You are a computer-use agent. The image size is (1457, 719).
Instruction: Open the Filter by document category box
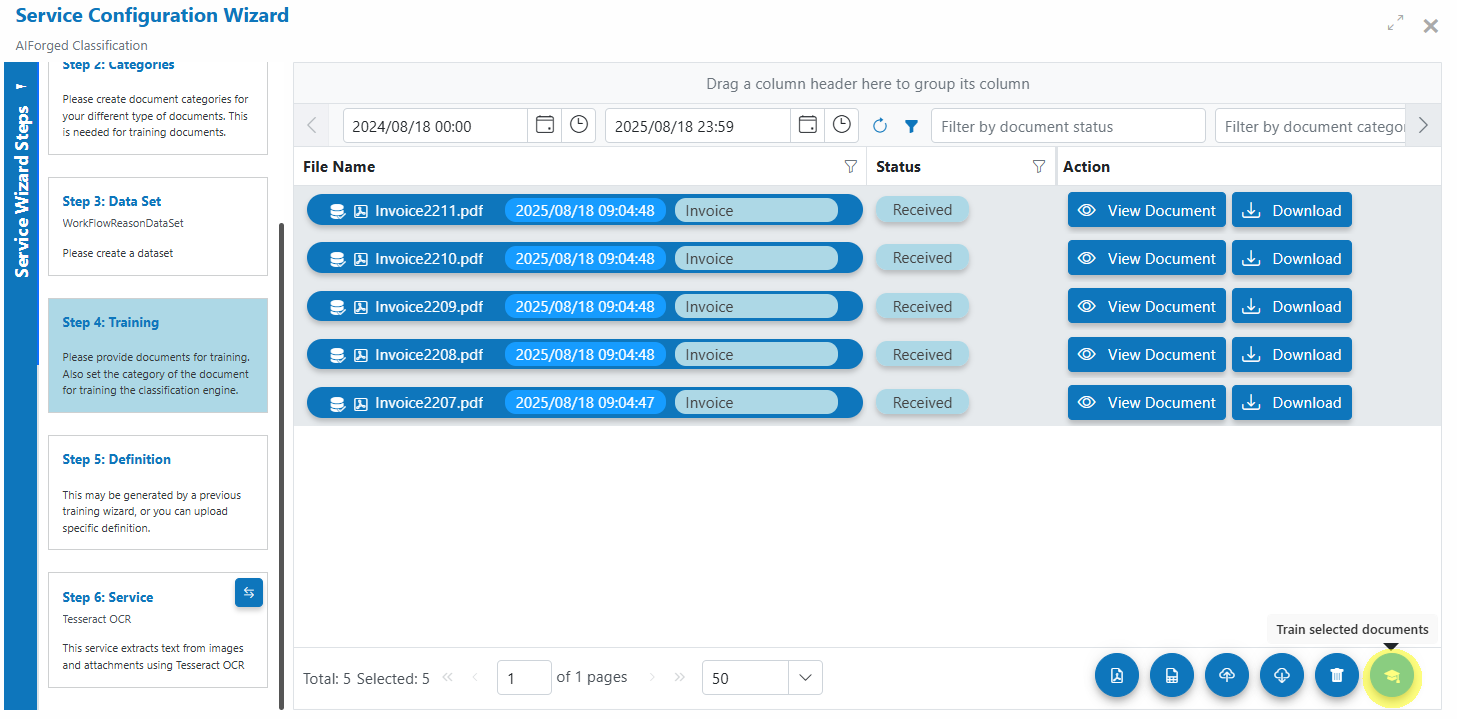(1310, 126)
